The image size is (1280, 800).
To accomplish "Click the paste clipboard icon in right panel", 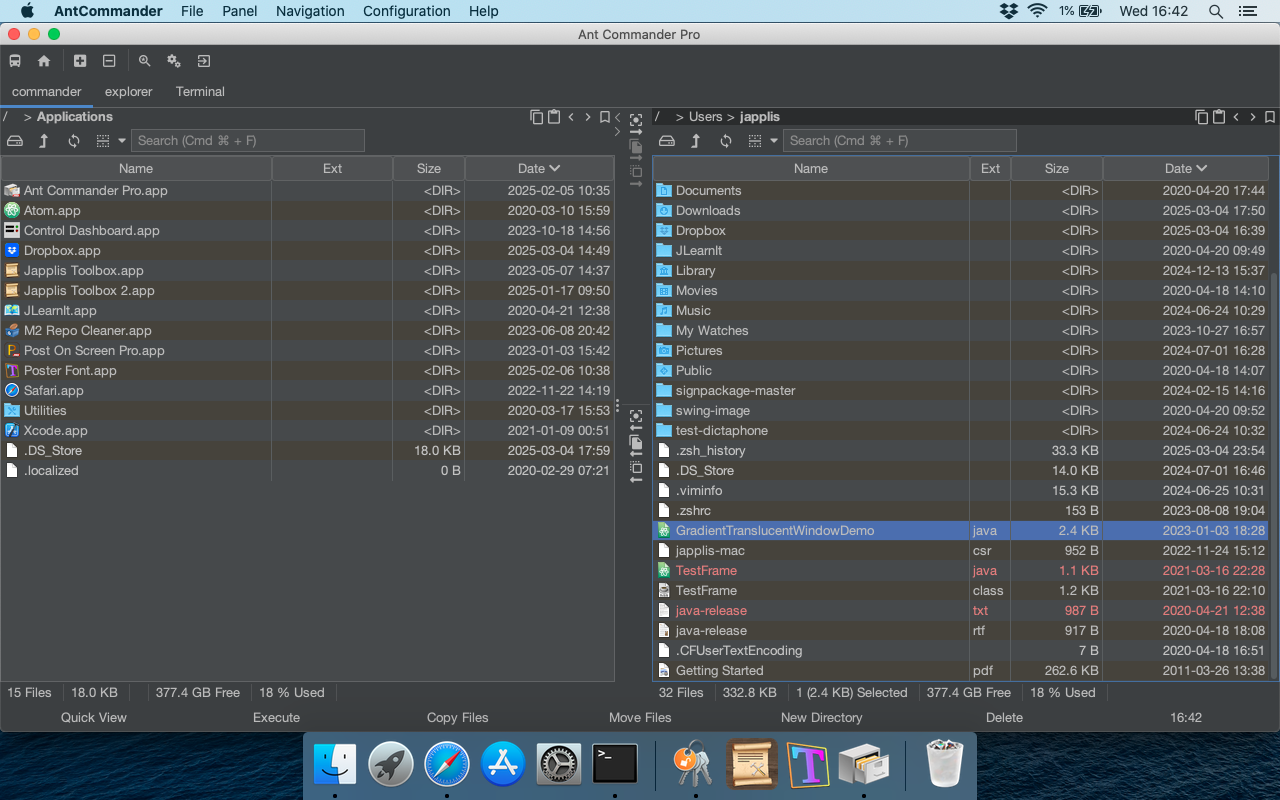I will point(1219,117).
